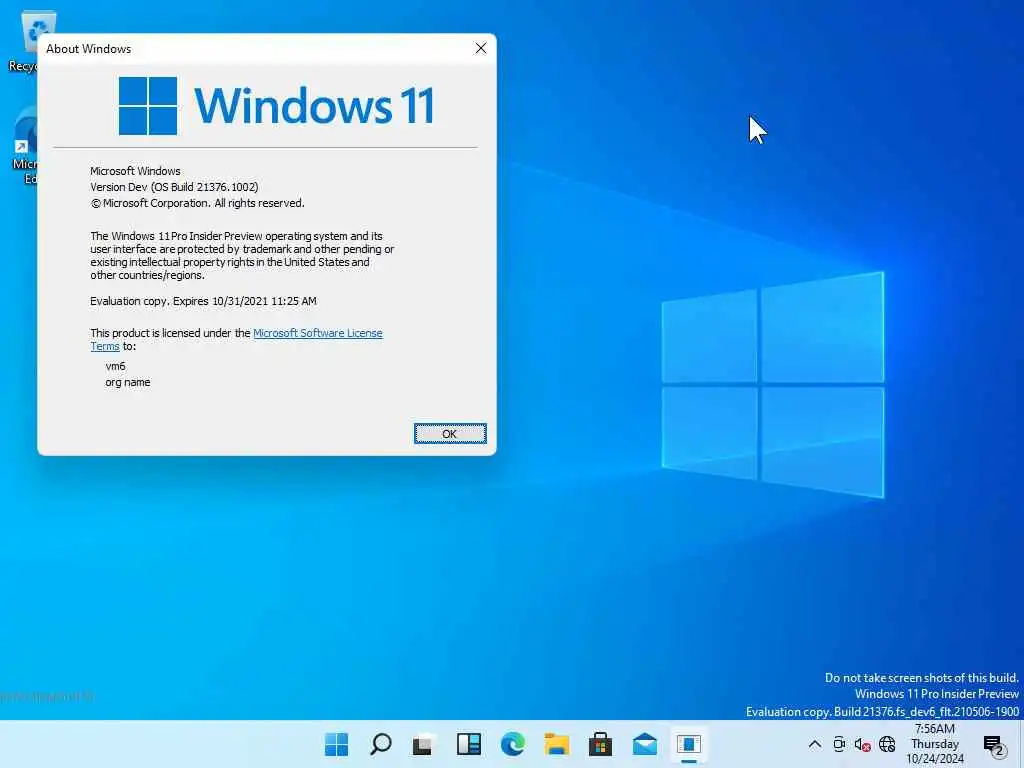Click the 'Evaluation copy. Expires 10/31/2021' line
Screen dimensions: 1024x768
click(203, 301)
